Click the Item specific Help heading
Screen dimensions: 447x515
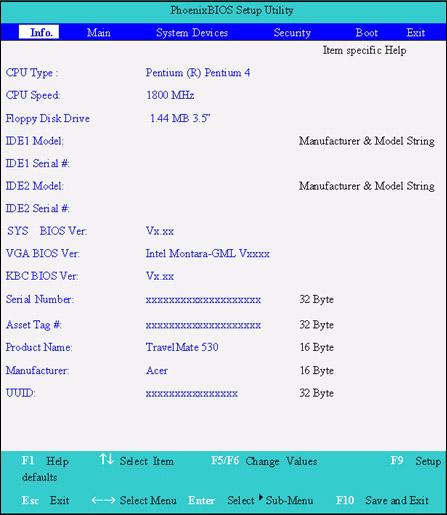pos(364,51)
